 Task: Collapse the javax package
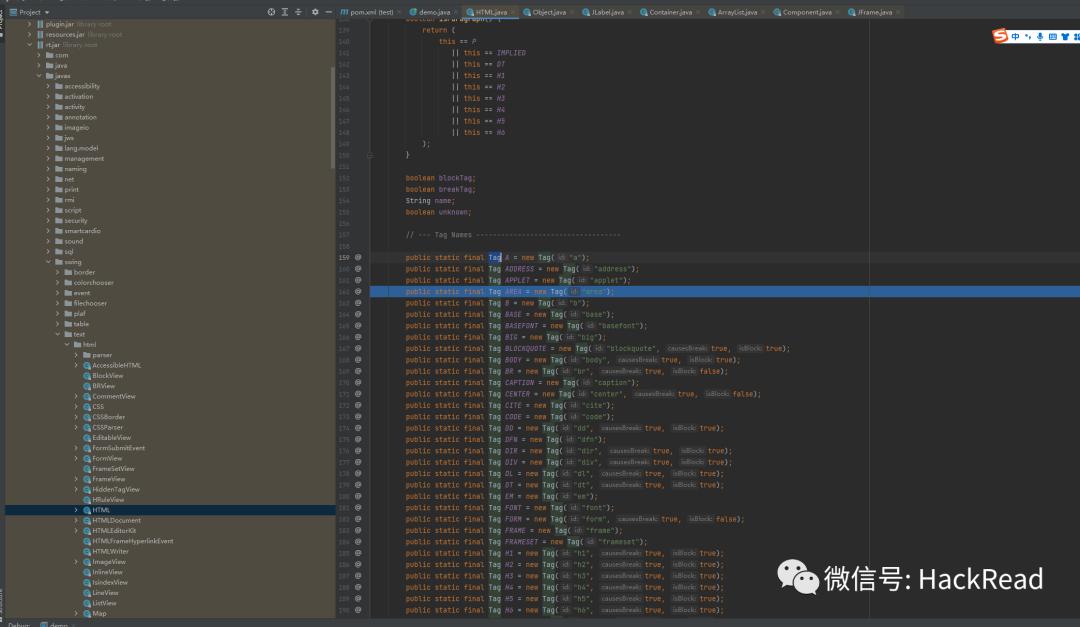click(x=39, y=76)
